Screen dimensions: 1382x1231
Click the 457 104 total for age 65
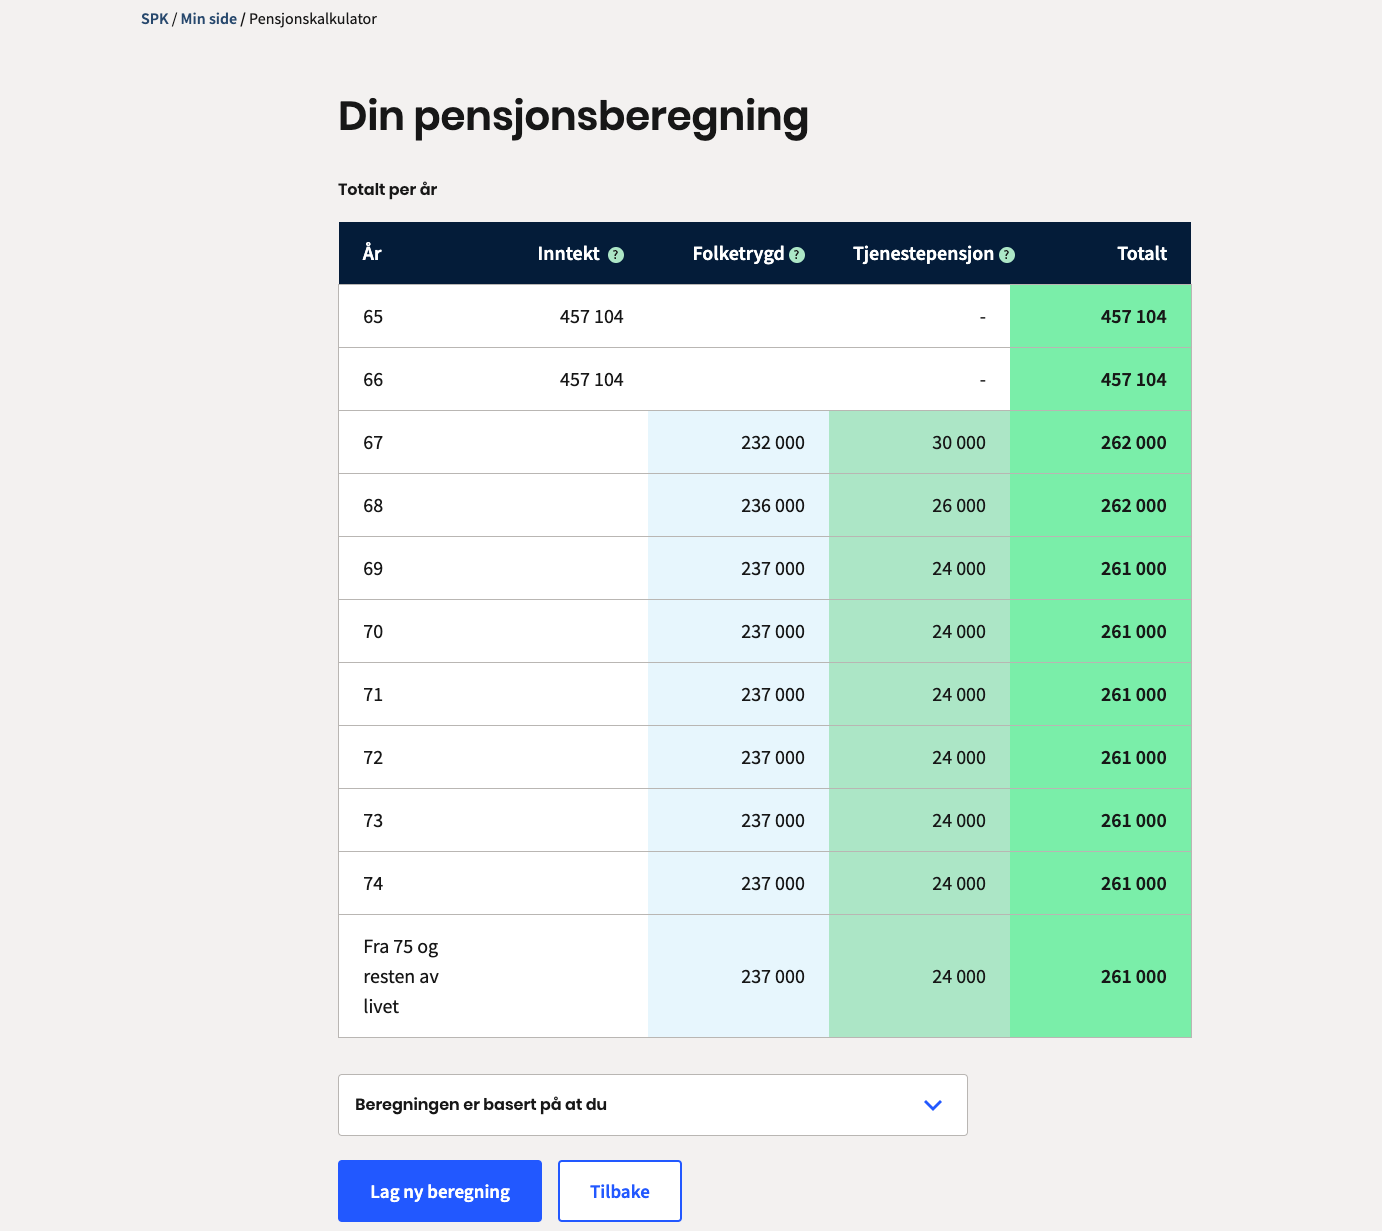click(x=1133, y=317)
